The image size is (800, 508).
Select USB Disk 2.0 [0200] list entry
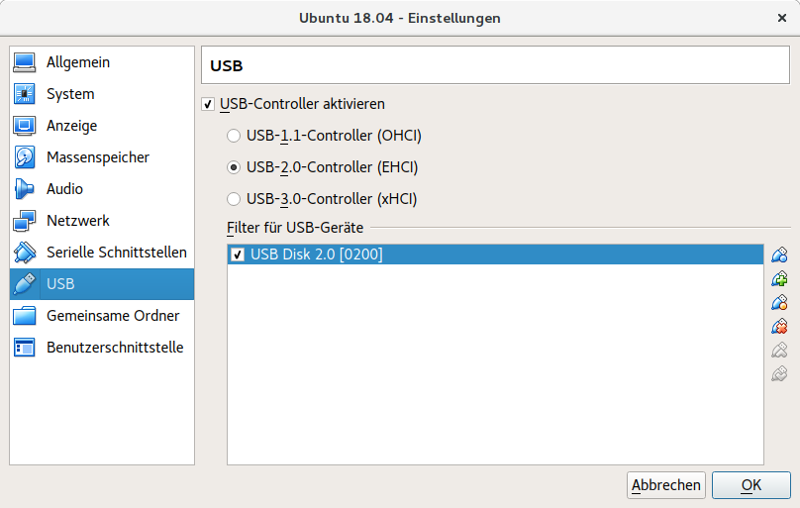[495, 255]
